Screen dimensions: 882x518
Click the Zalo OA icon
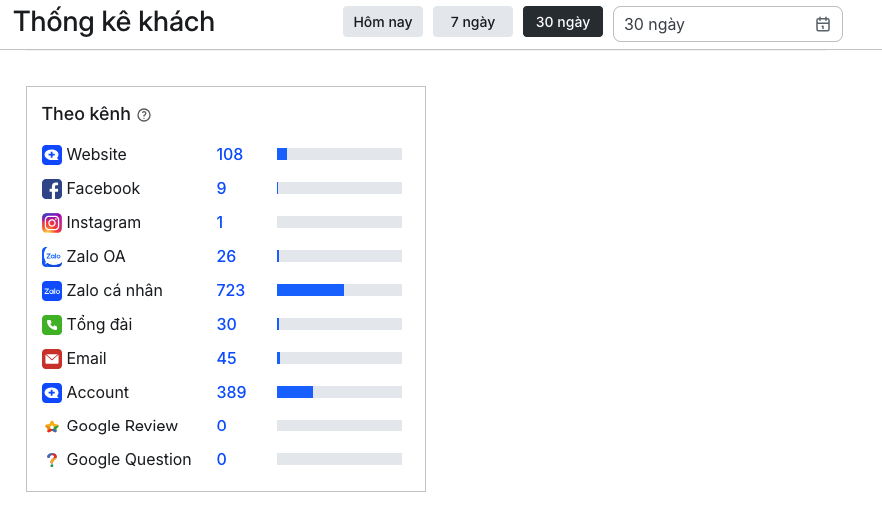click(52, 257)
